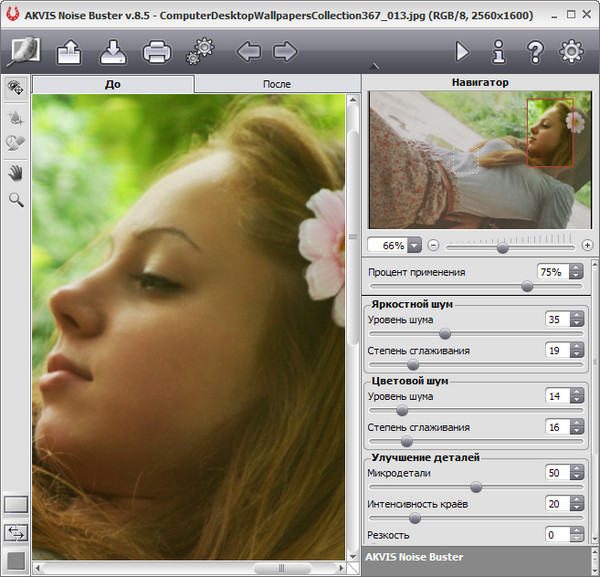The height and width of the screenshot is (577, 600).
Task: Select the Hand tool in the left toolbar
Action: [x=16, y=173]
